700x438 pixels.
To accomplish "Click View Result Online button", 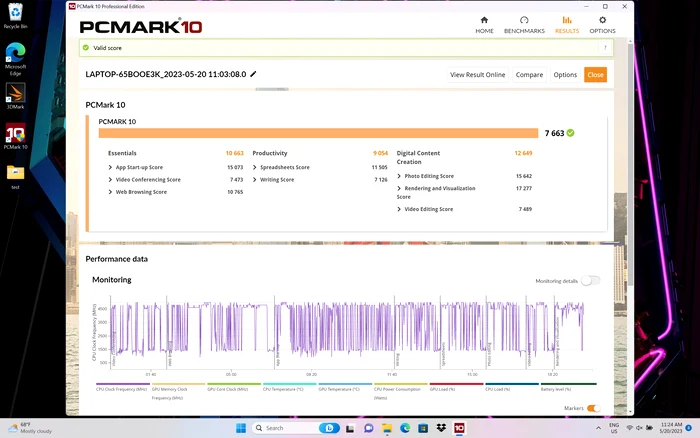I will (477, 75).
